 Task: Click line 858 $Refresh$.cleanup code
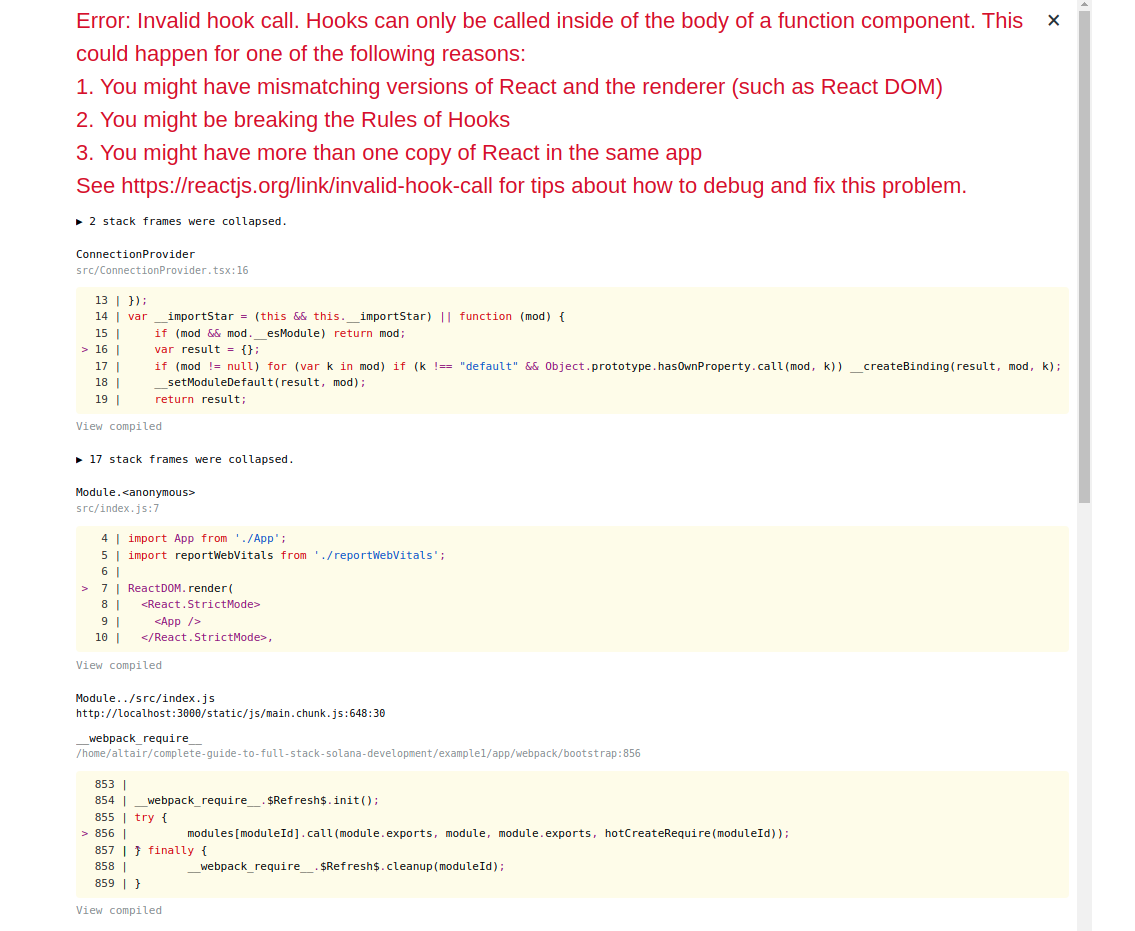click(346, 867)
